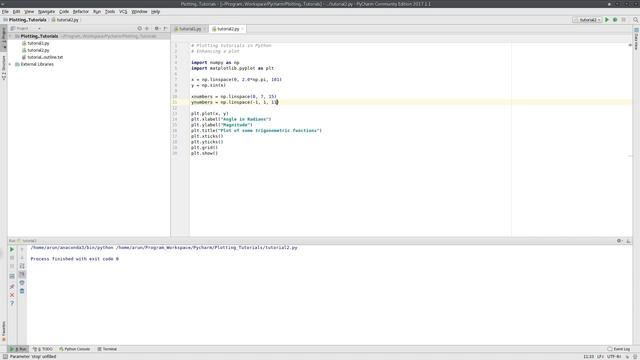Start debugging with the bug icon
Image resolution: width=640 pixels, height=360 pixels.
click(615, 20)
